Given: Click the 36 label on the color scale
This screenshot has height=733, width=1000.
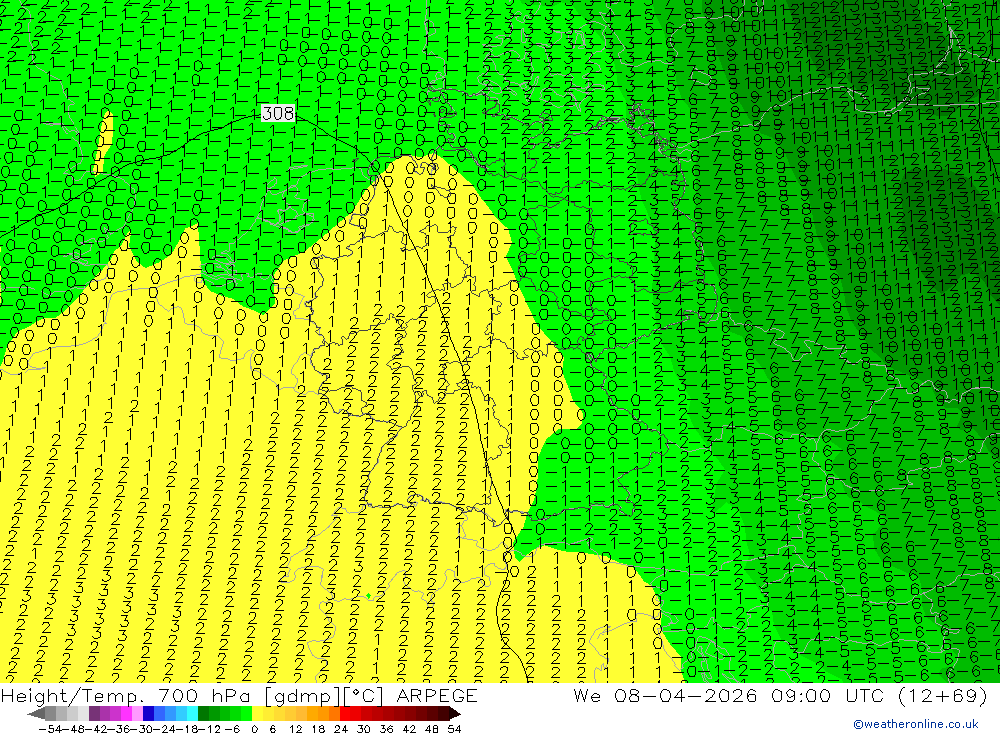Looking at the screenshot, I should tap(386, 729).
